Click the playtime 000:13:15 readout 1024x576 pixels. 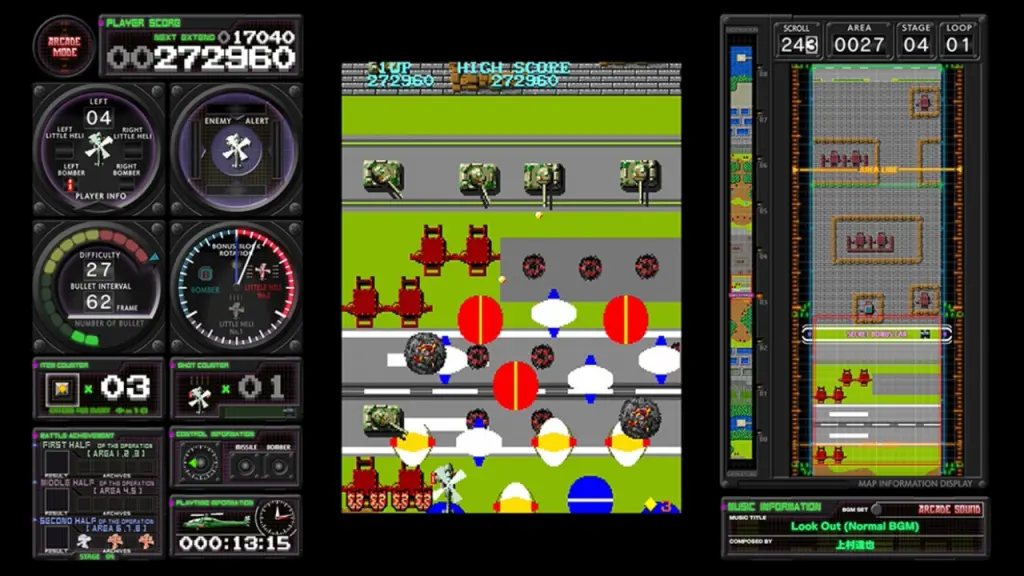234,543
